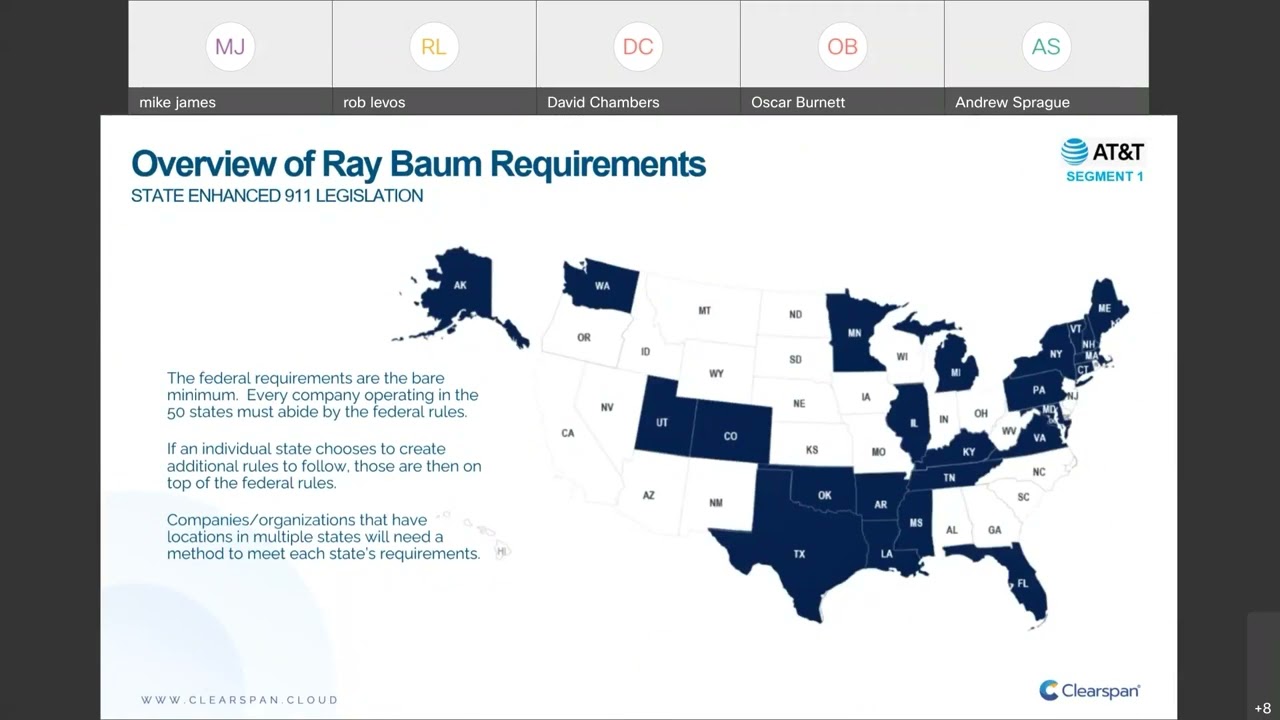Click the Utah (UT) state on map

pos(661,421)
